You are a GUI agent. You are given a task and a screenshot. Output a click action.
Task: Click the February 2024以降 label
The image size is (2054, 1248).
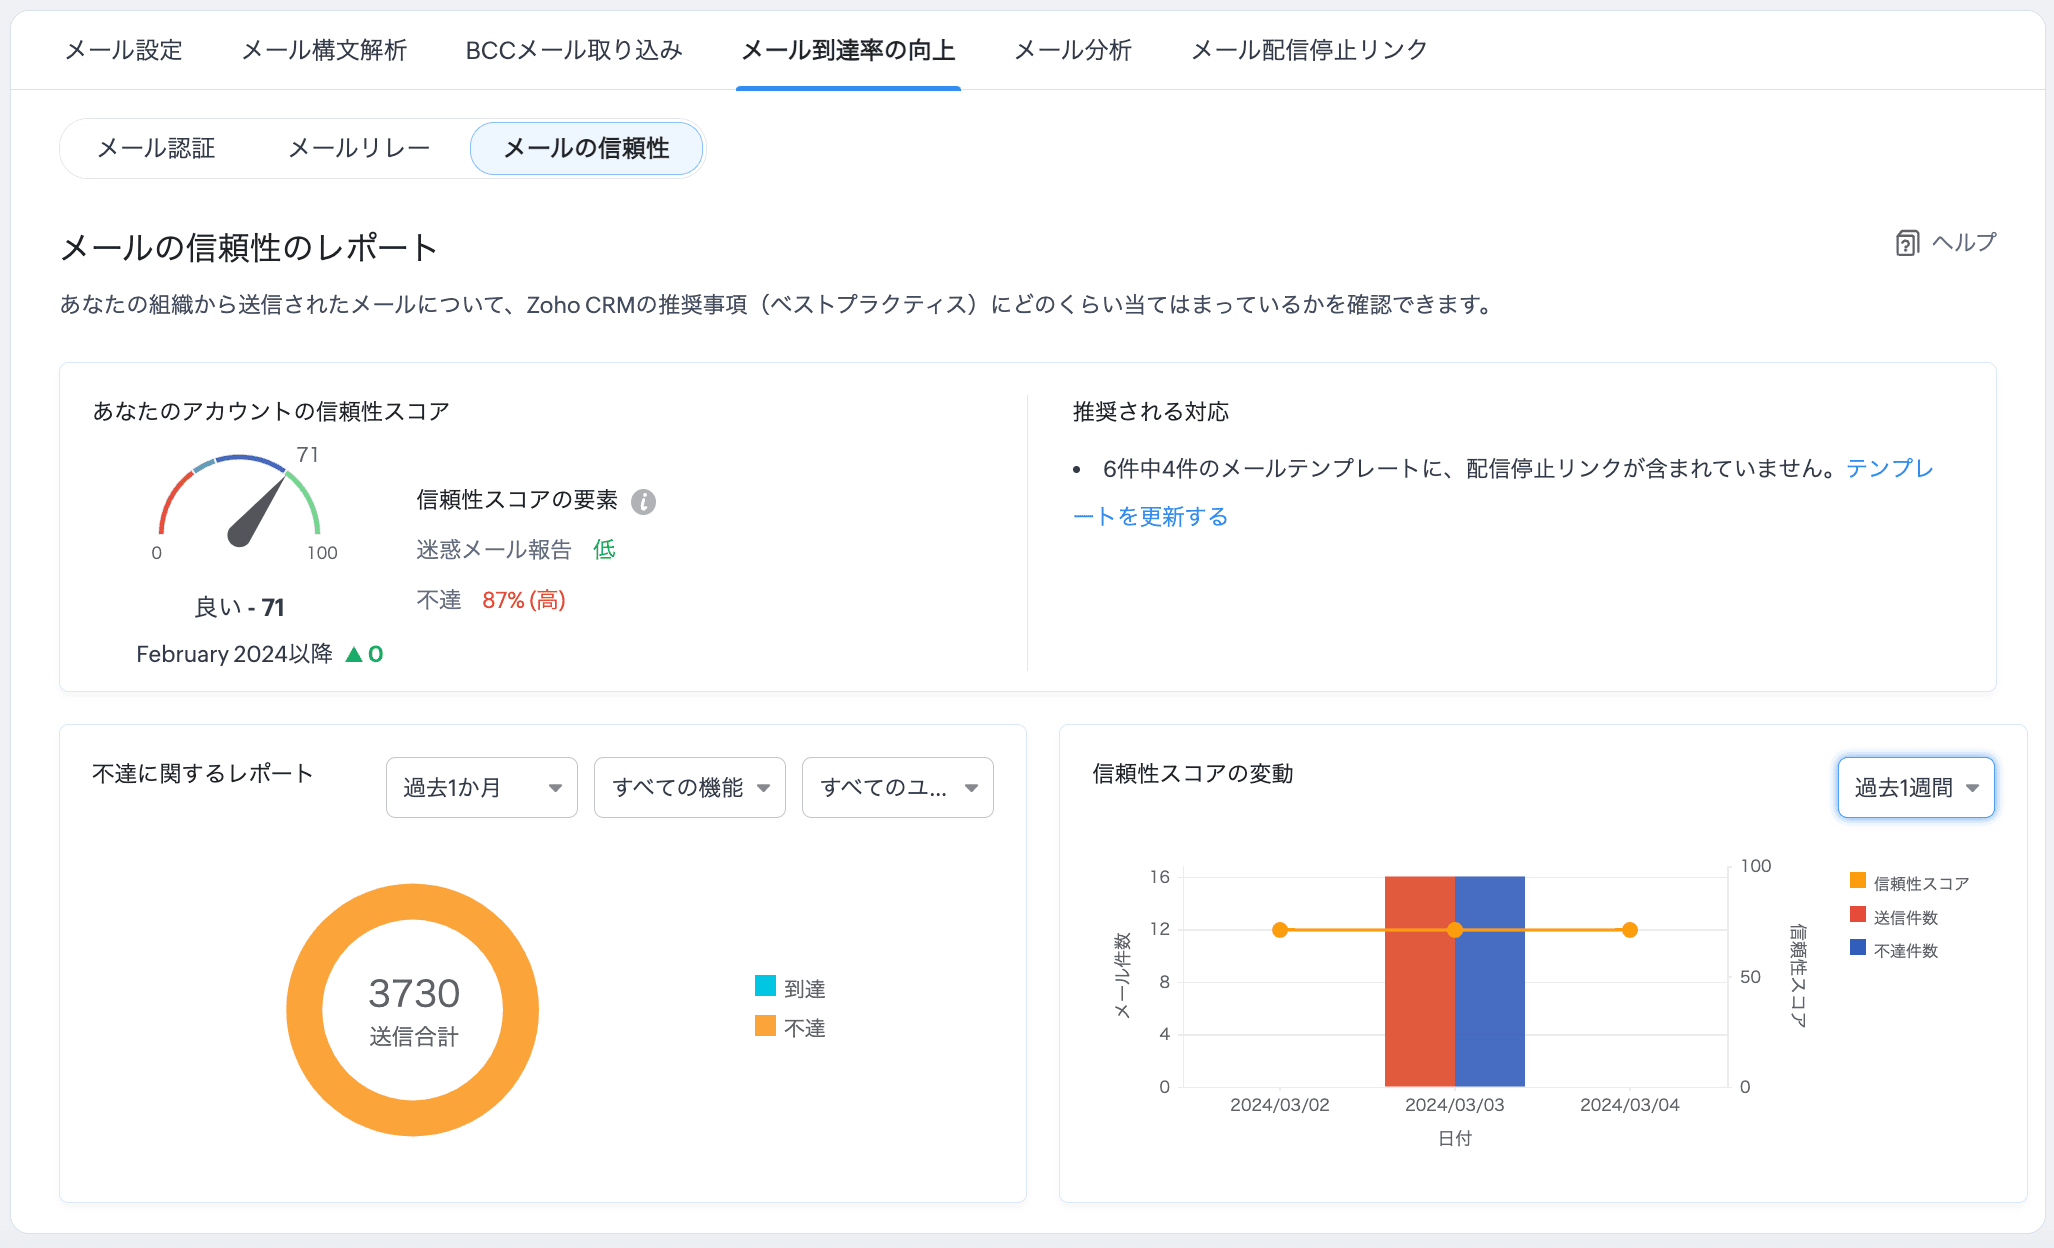pyautogui.click(x=234, y=654)
